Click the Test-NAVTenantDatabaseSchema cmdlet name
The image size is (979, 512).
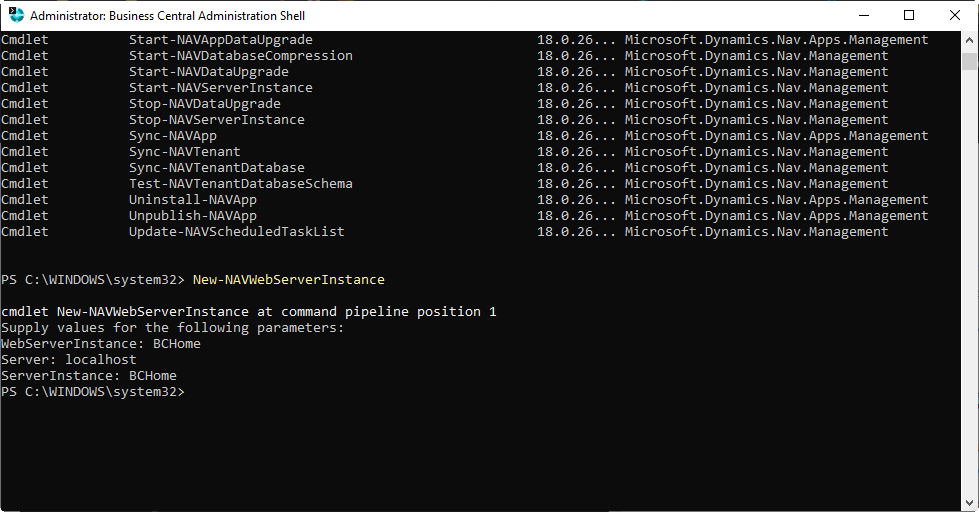click(240, 184)
